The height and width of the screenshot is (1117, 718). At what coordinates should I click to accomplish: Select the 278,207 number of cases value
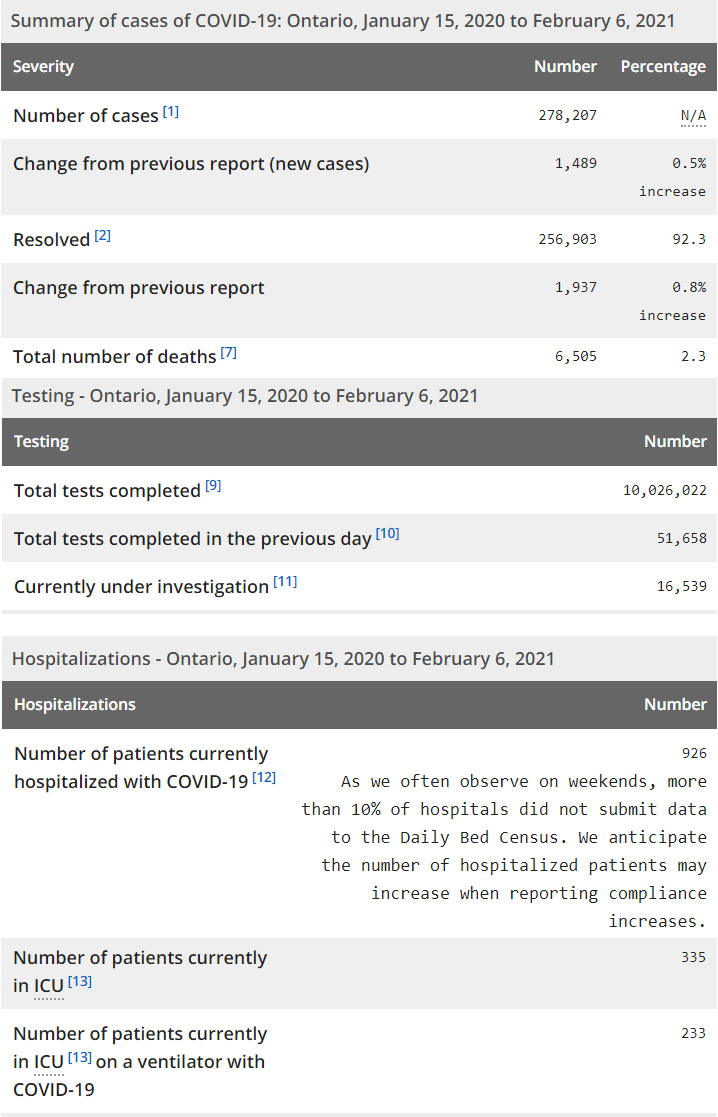[x=567, y=115]
